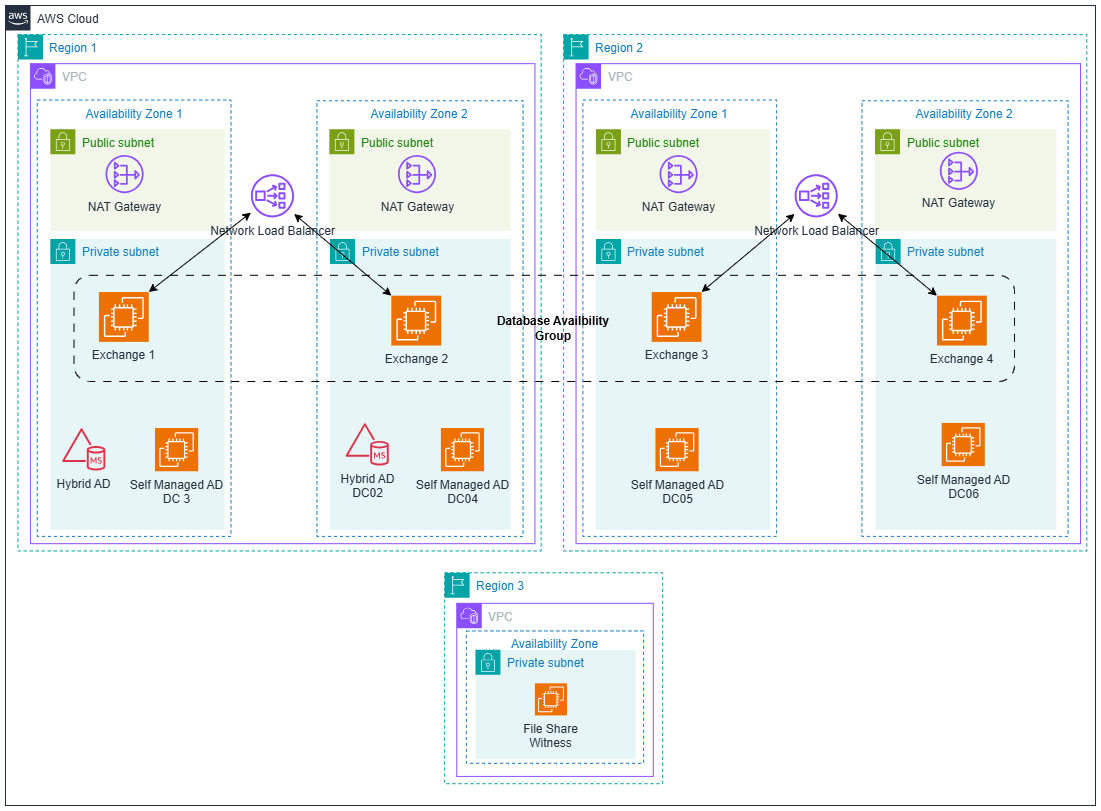This screenshot has height=811, width=1101.
Task: Click the Exchange 3 instance icon
Action: (x=677, y=315)
